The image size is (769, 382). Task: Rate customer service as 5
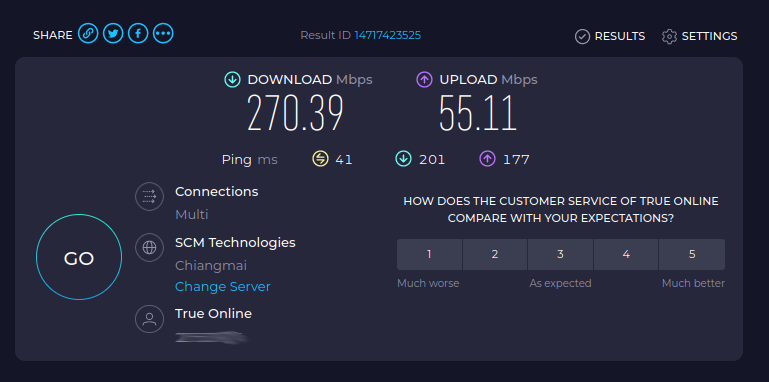tap(692, 255)
